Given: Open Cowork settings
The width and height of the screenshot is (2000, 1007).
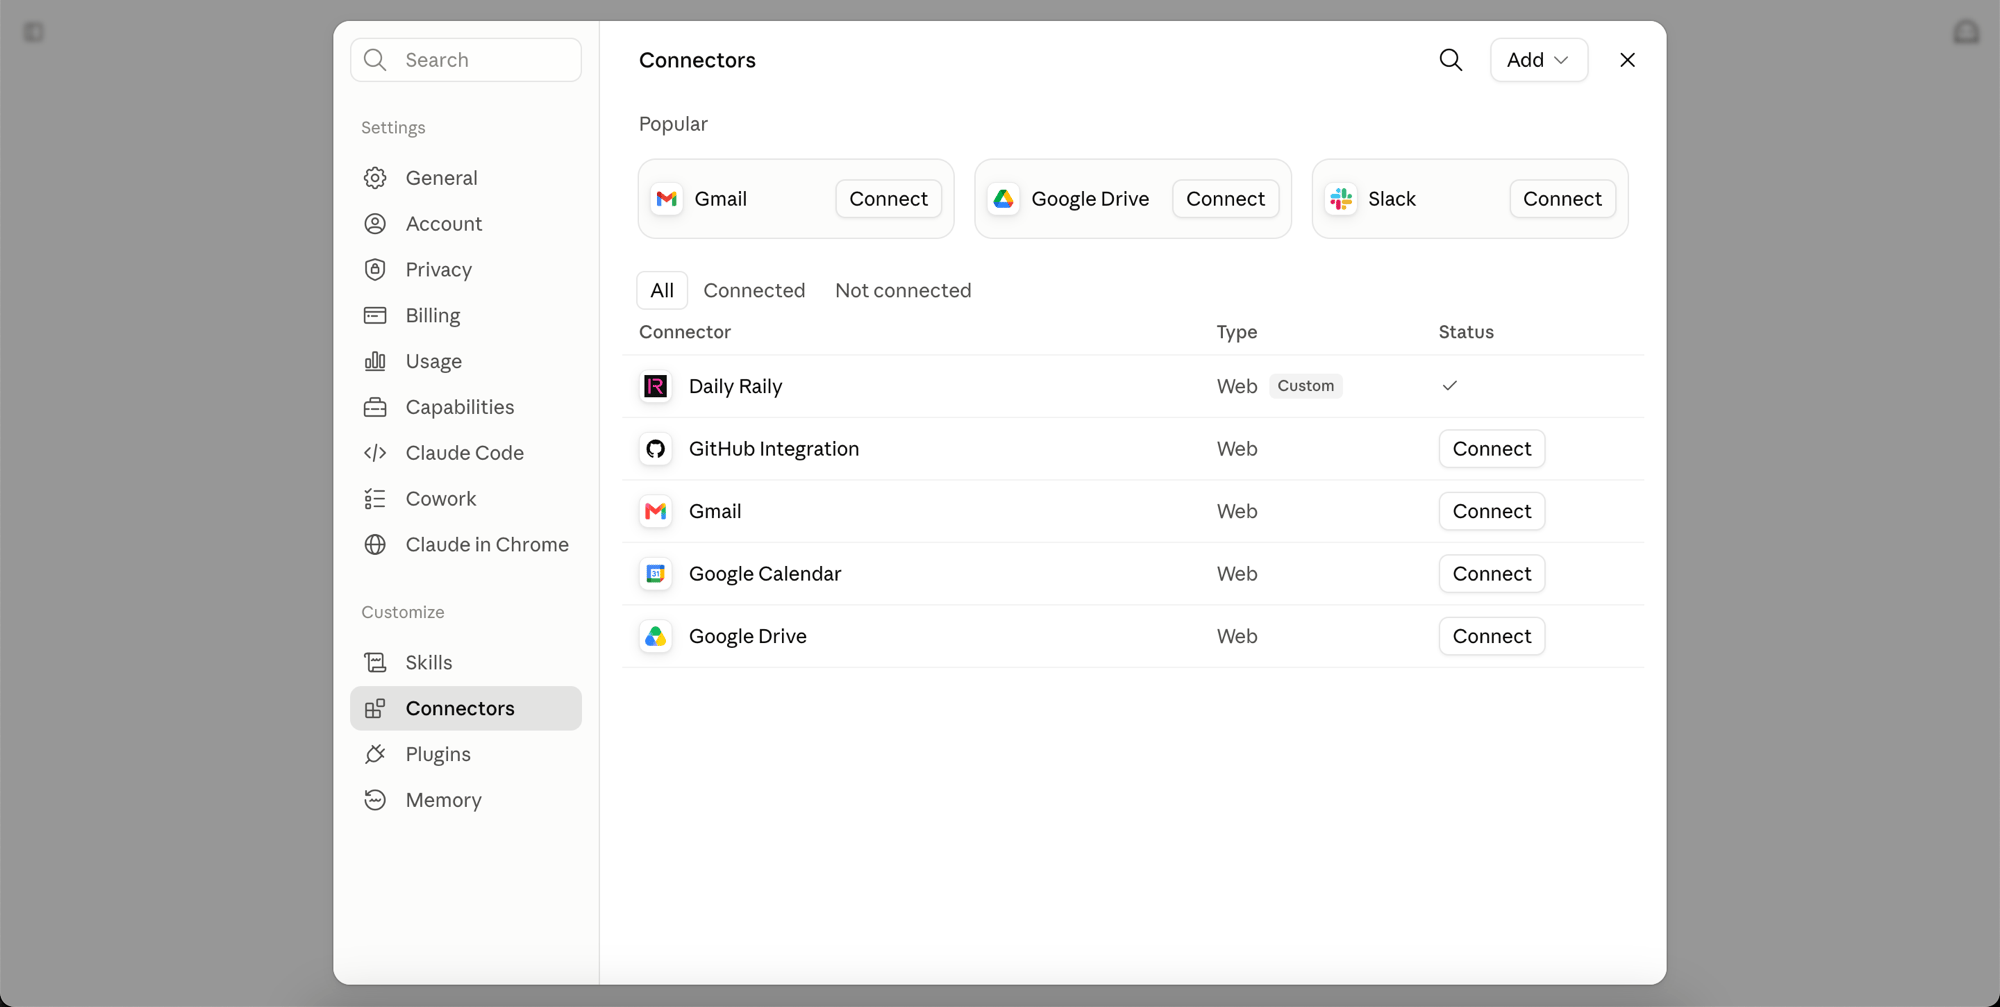Looking at the screenshot, I should 466,499.
